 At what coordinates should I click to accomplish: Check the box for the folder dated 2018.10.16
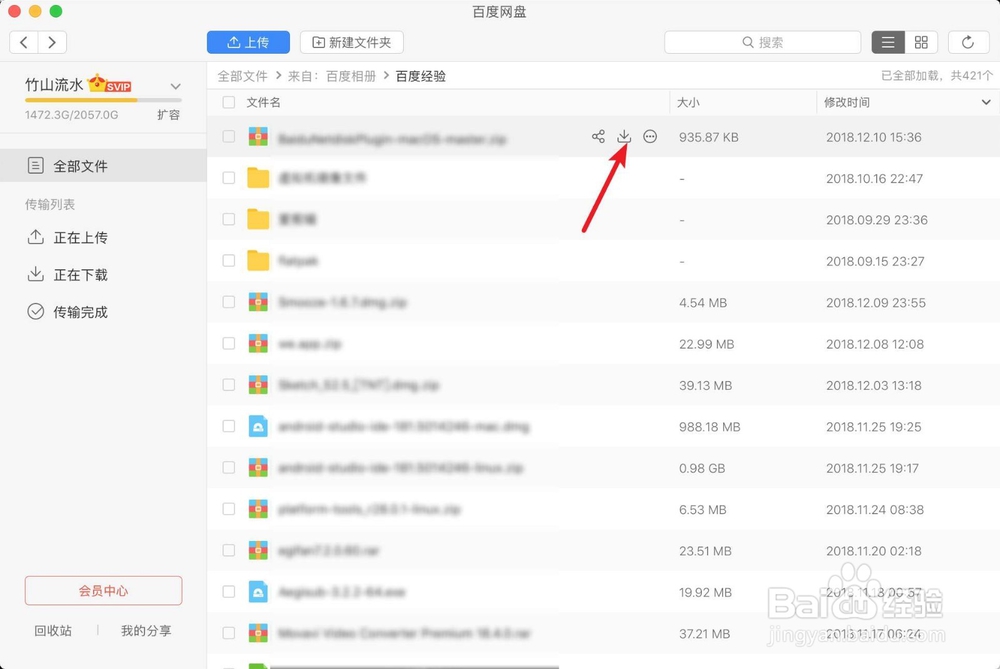[228, 178]
